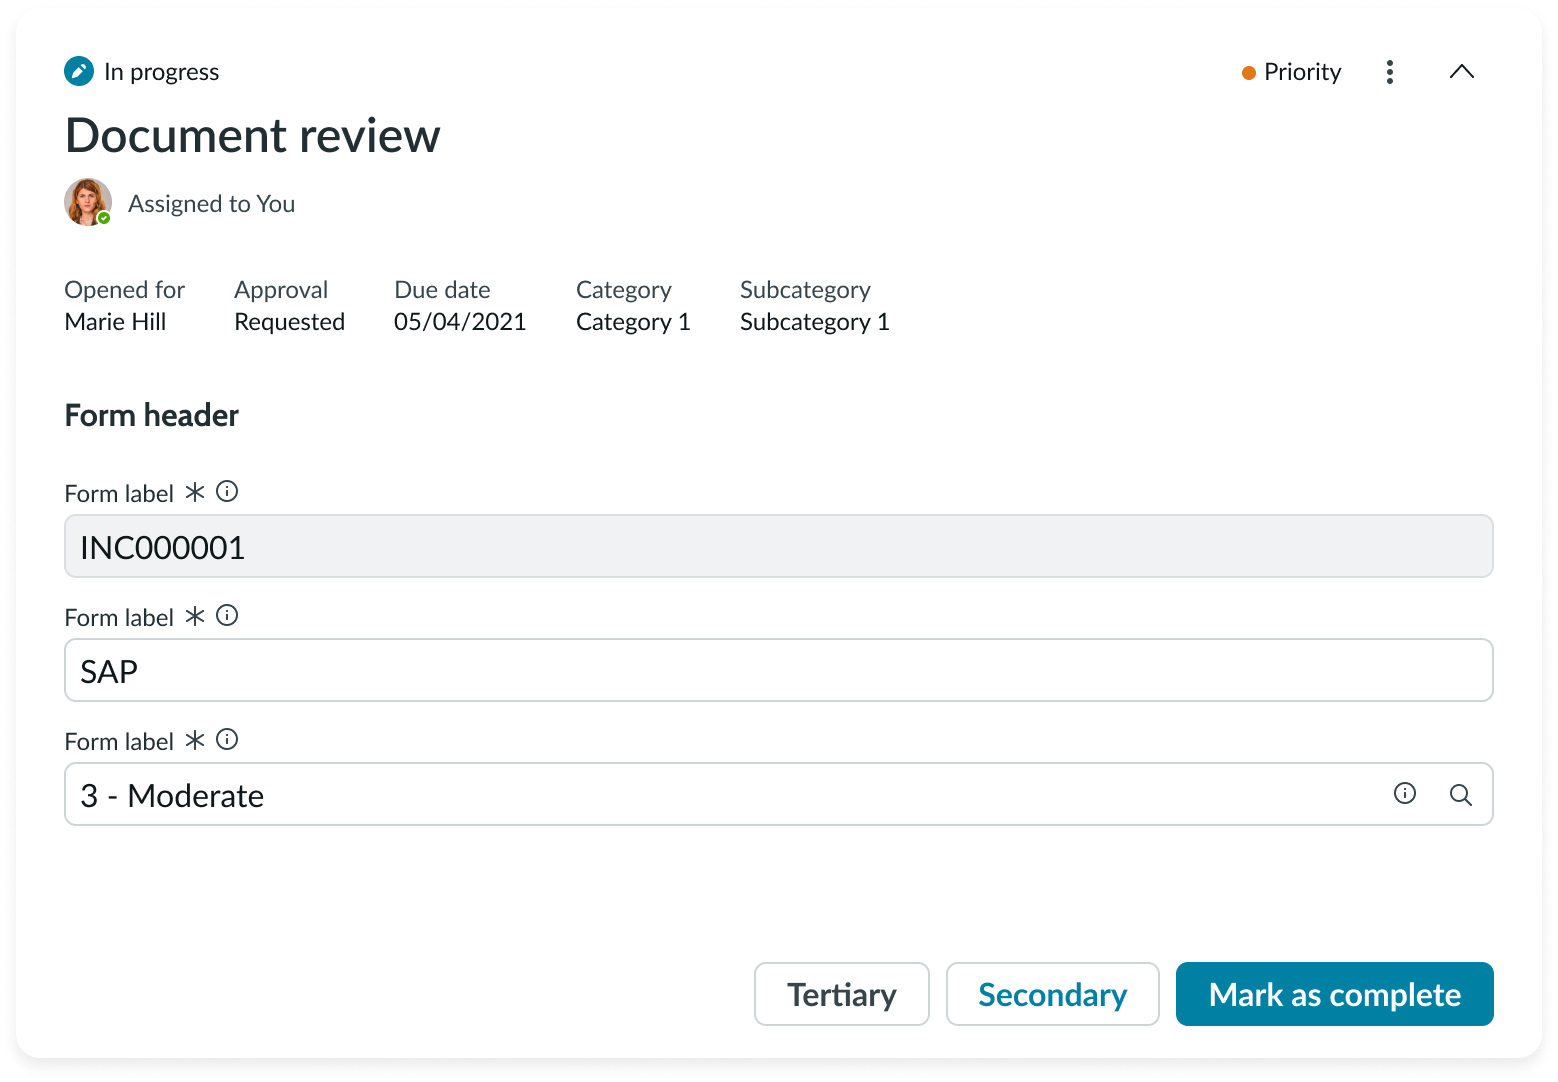Screen dimensions: 1558x1082
Task: Click the Marie Hill opened-for value
Action: 115,322
